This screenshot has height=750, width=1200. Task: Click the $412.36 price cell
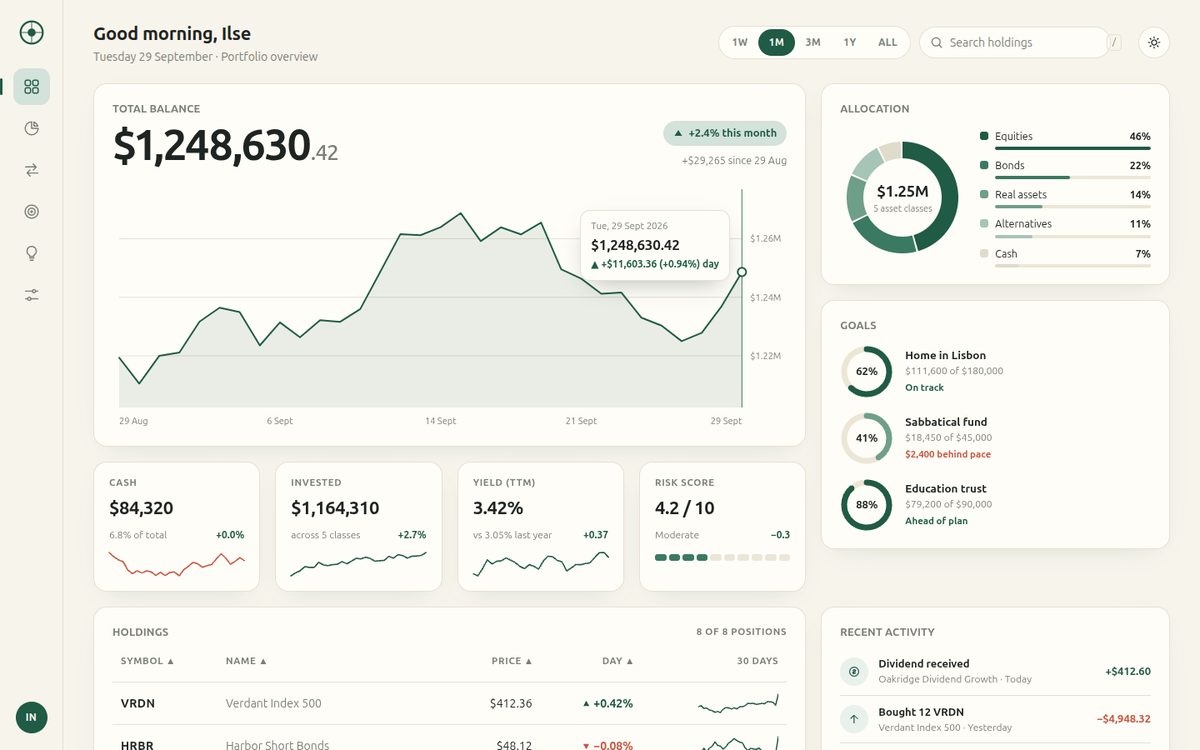pos(511,704)
